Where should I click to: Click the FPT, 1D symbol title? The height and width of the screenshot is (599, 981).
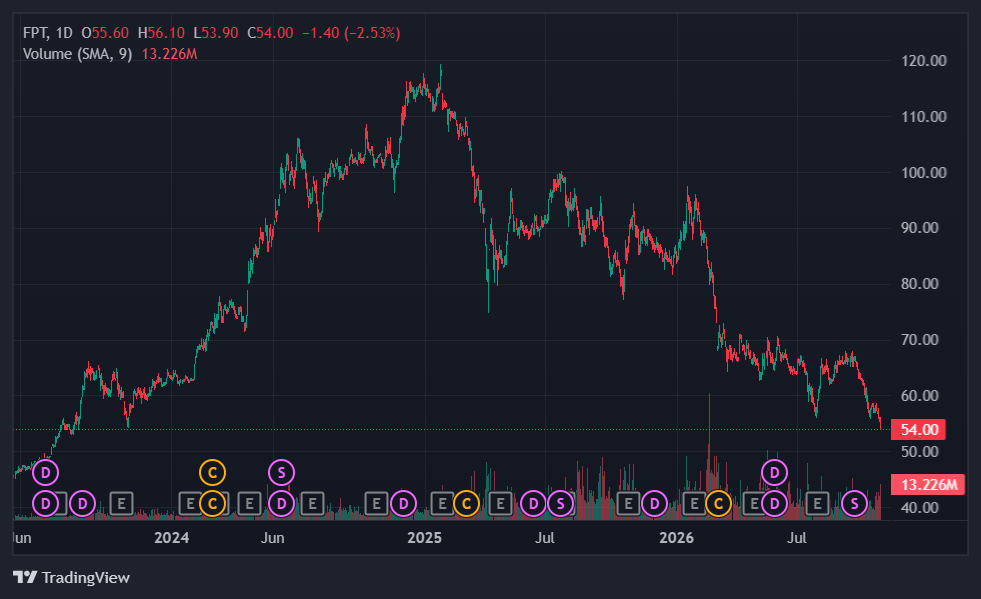(48, 33)
